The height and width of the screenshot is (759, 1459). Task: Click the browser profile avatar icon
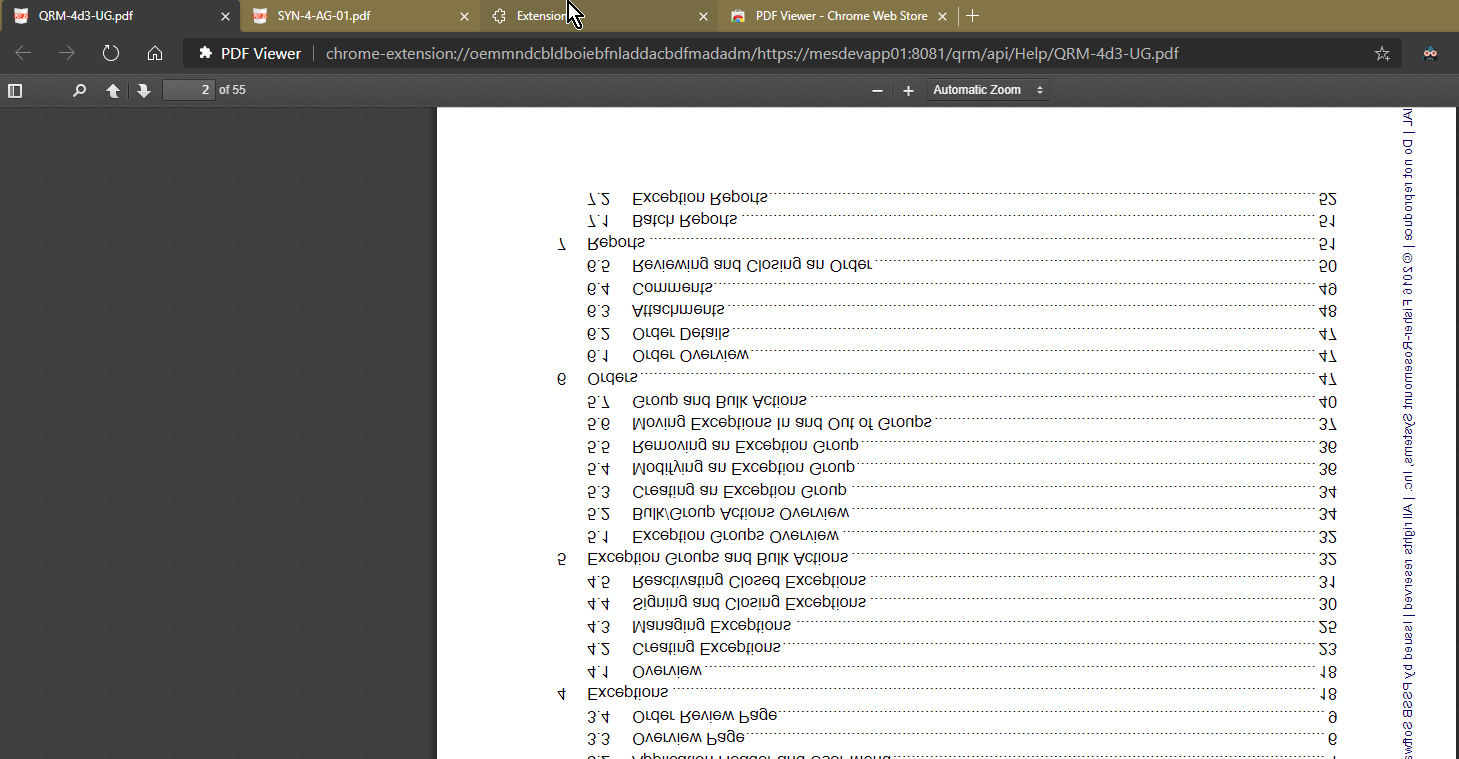click(1430, 53)
